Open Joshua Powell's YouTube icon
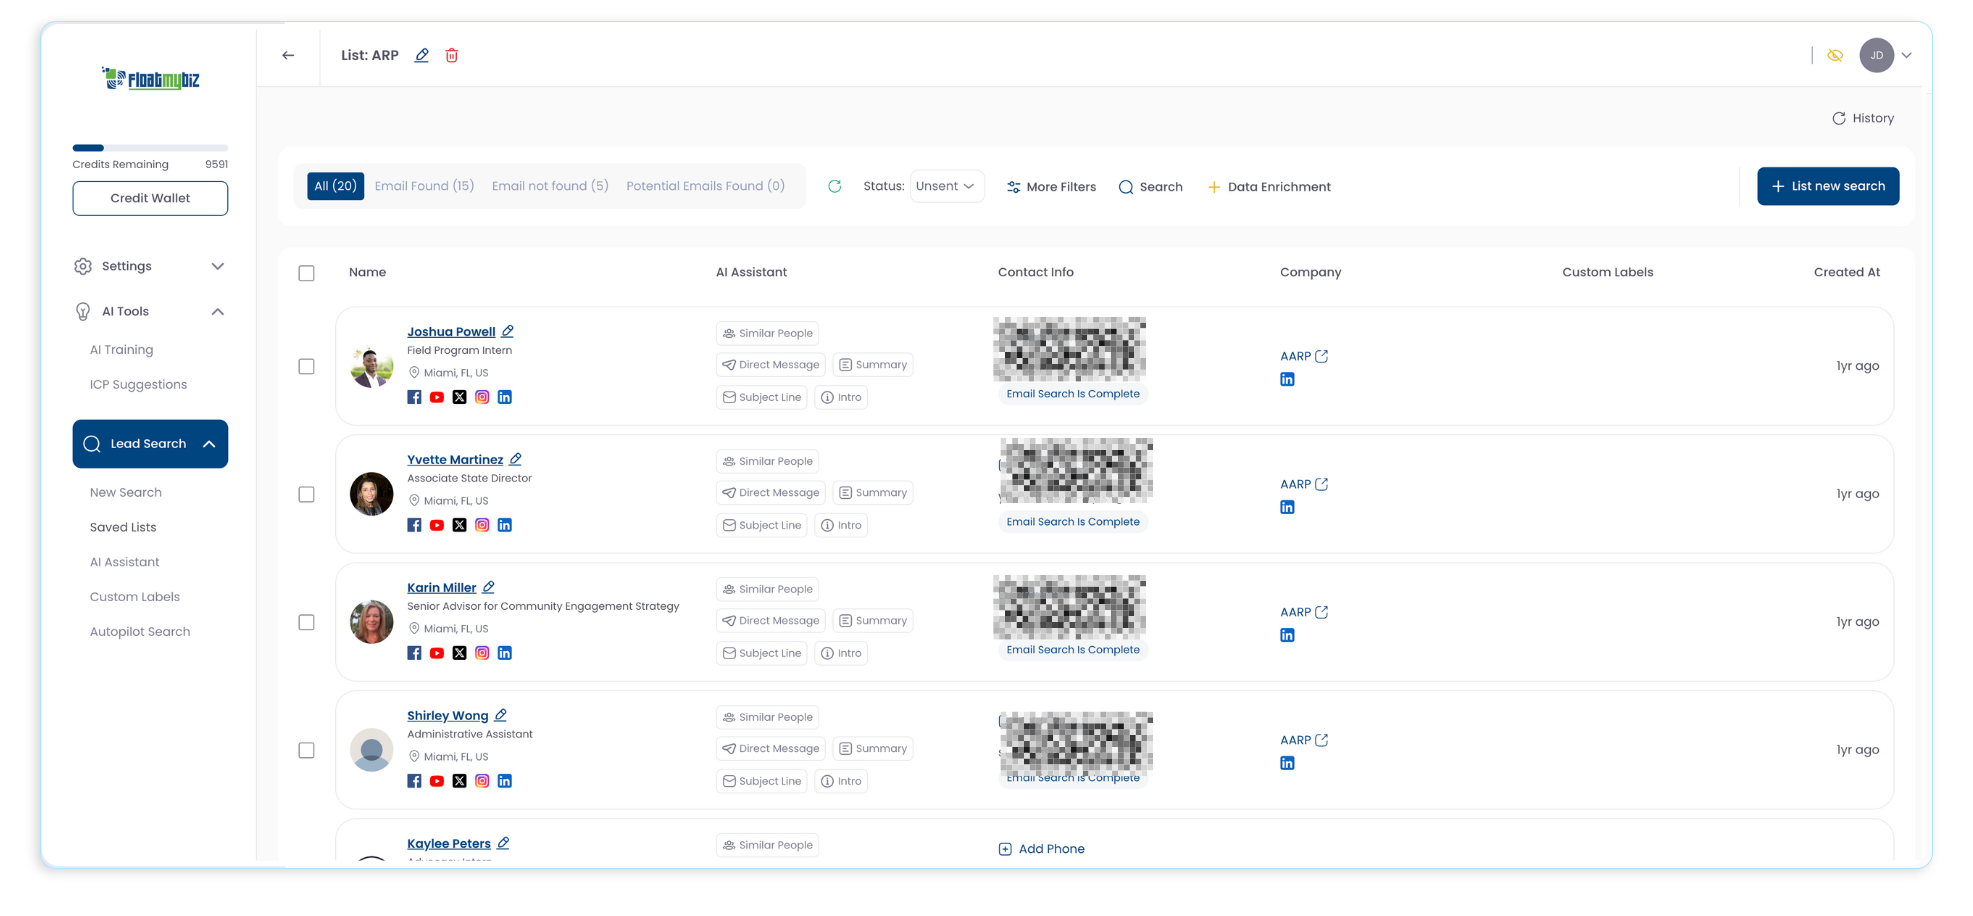 (x=437, y=397)
